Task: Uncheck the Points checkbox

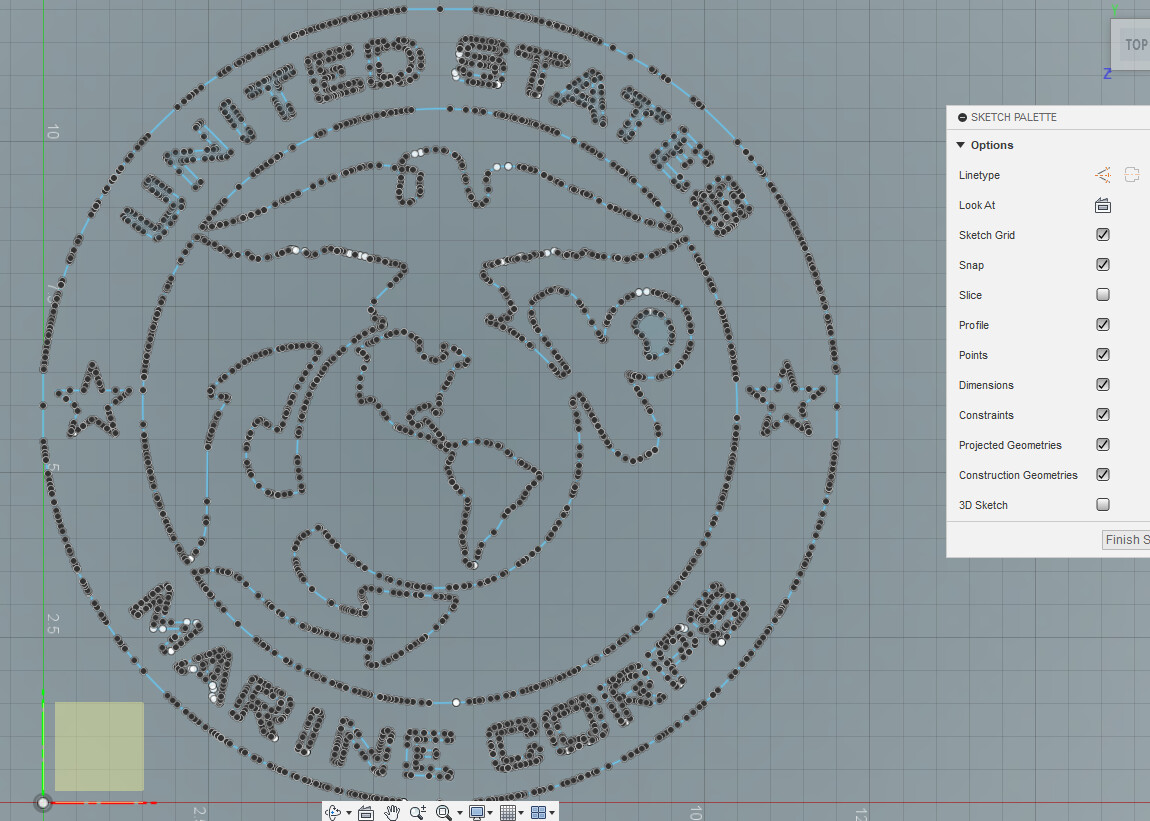Action: 1103,355
